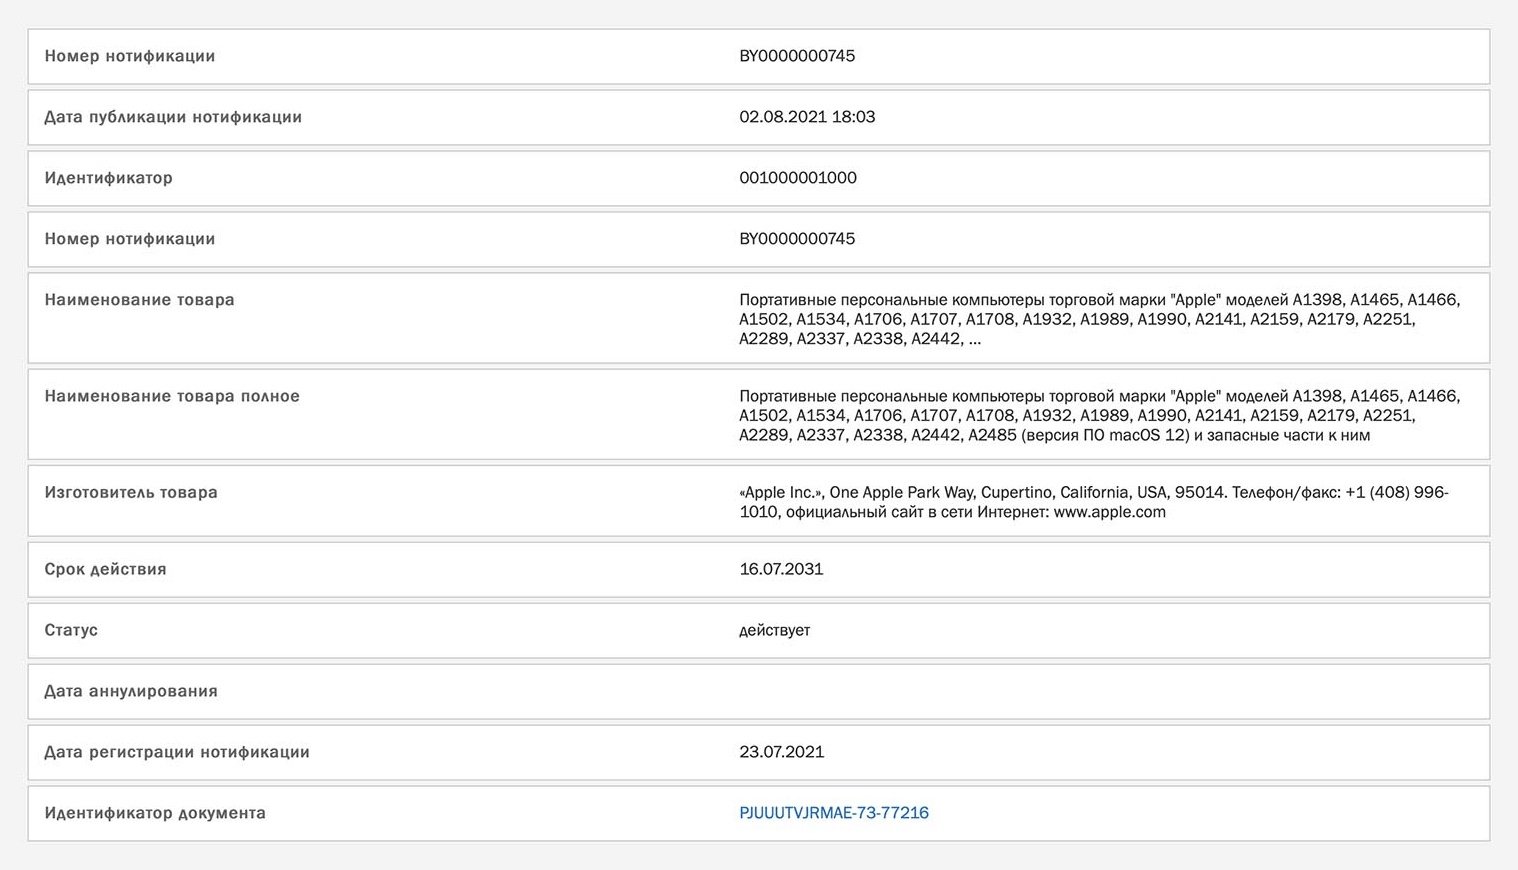Click the "Дата аннулирования" label
1518x870 pixels.
pos(131,691)
